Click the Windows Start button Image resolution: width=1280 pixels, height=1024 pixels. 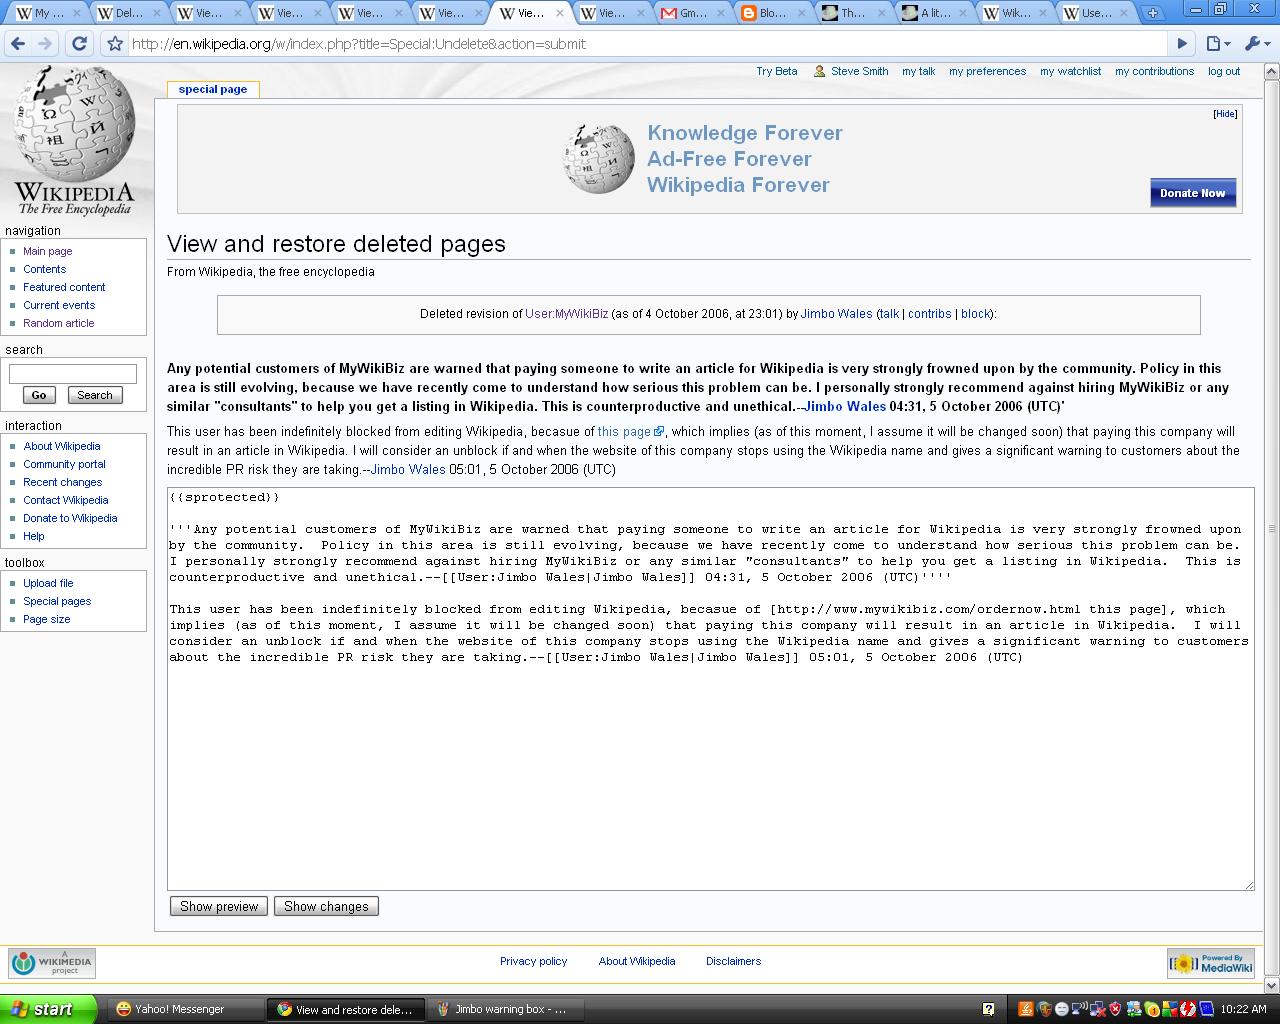point(48,1009)
